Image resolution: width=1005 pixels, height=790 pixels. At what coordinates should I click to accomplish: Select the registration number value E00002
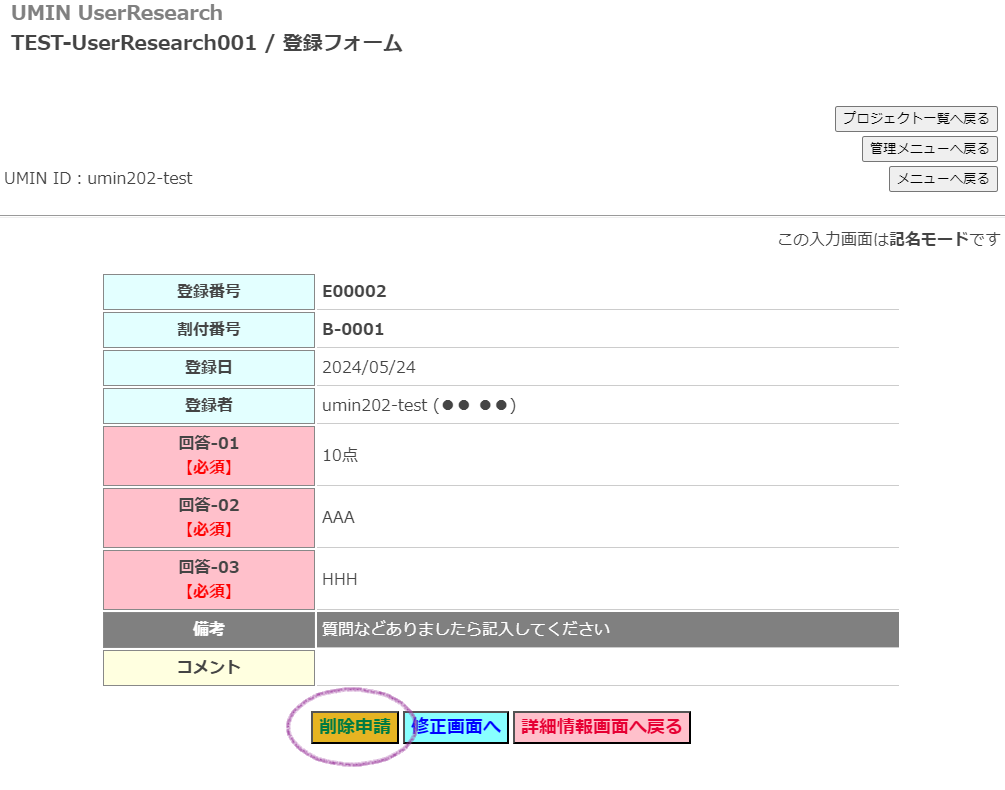click(x=354, y=292)
